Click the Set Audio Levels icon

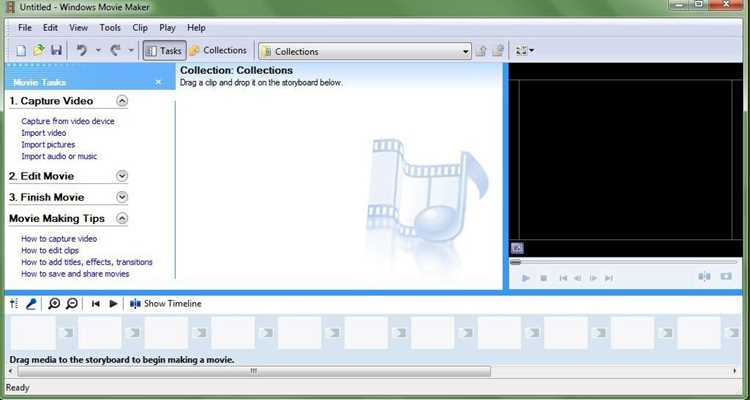click(14, 304)
